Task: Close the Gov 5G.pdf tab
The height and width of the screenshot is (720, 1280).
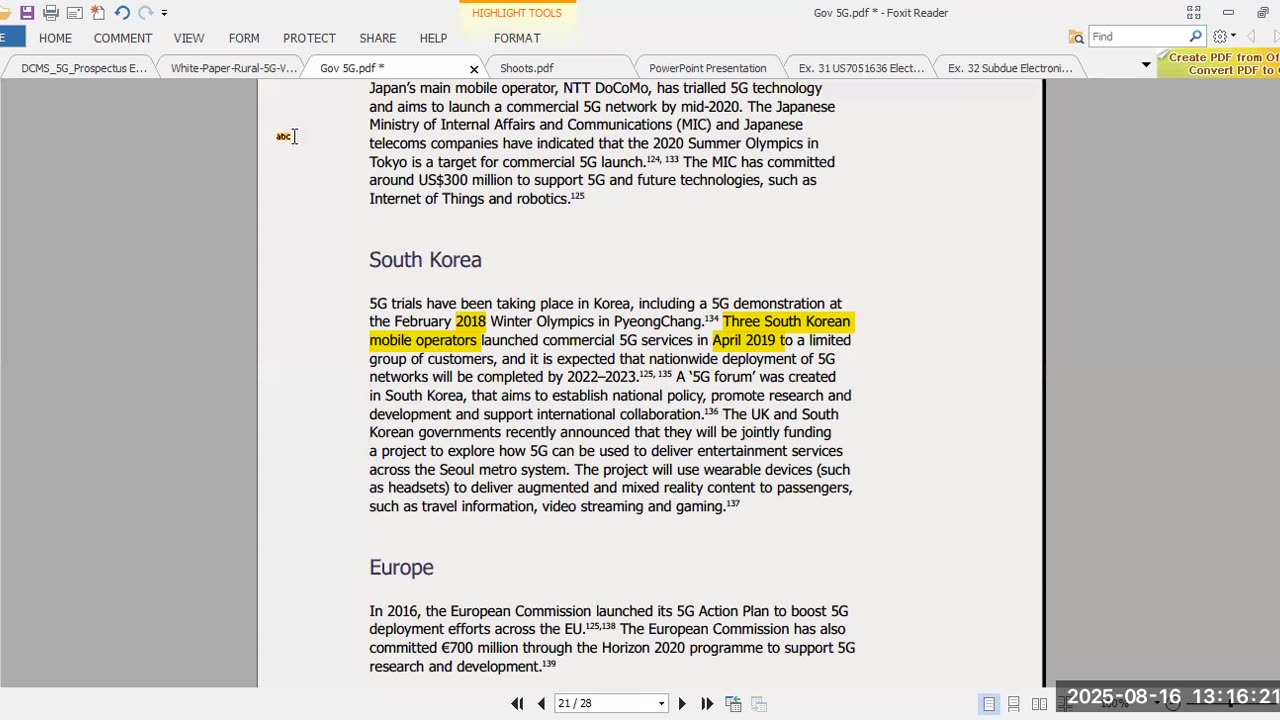Action: pos(474,69)
